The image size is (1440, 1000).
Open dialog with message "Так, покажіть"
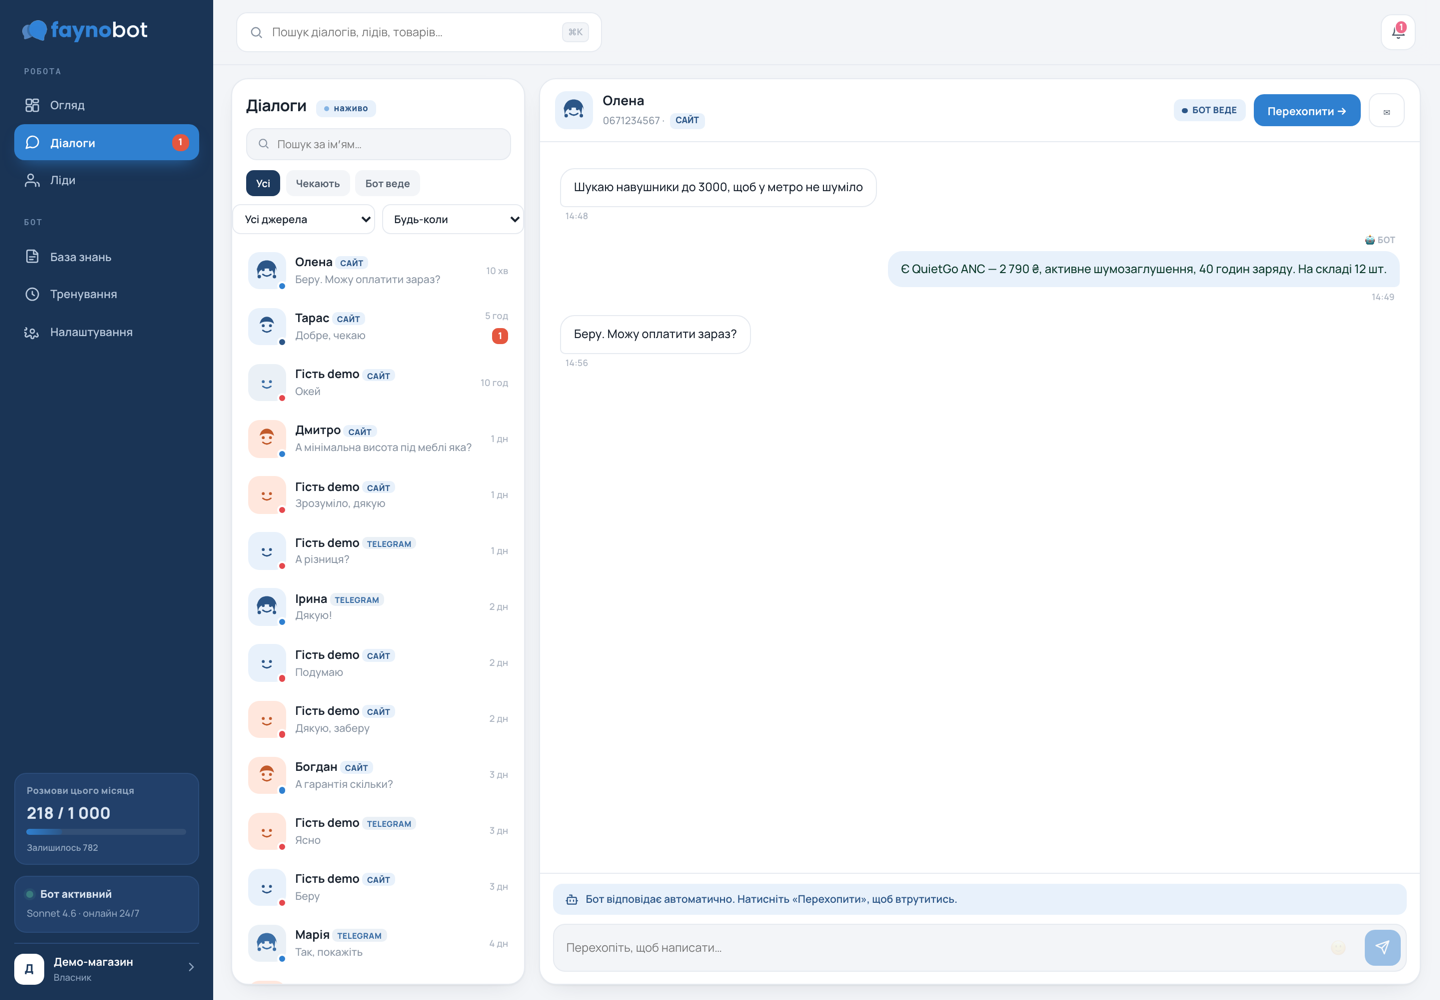(x=378, y=943)
